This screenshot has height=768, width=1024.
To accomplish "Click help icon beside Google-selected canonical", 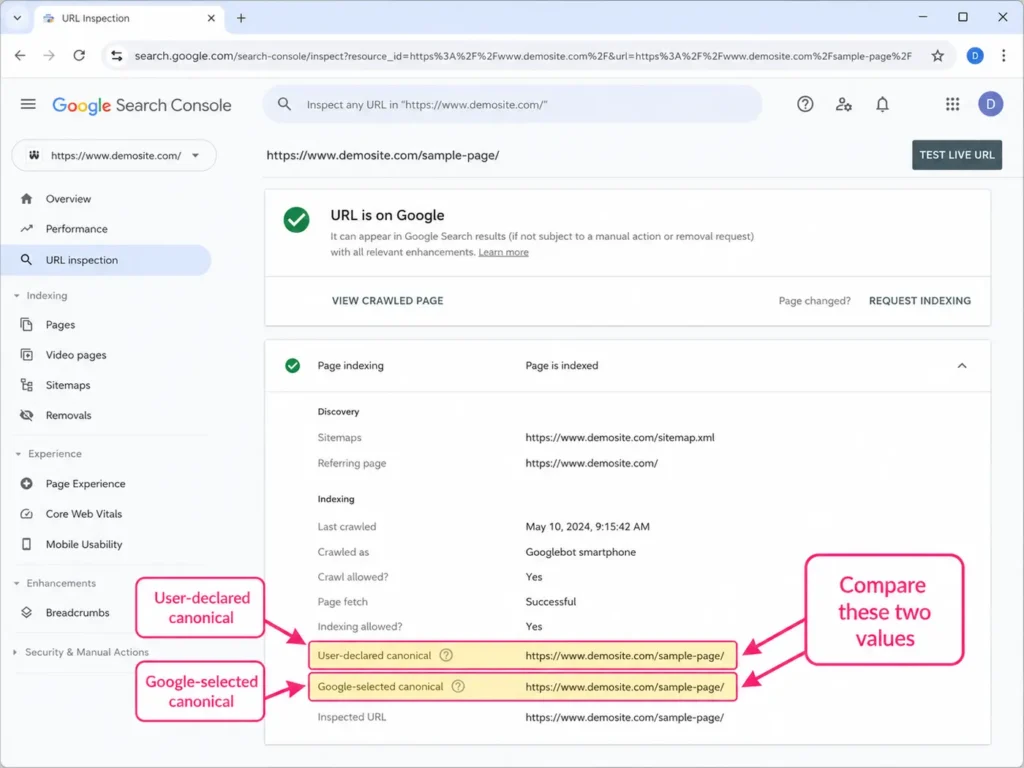I will point(458,686).
